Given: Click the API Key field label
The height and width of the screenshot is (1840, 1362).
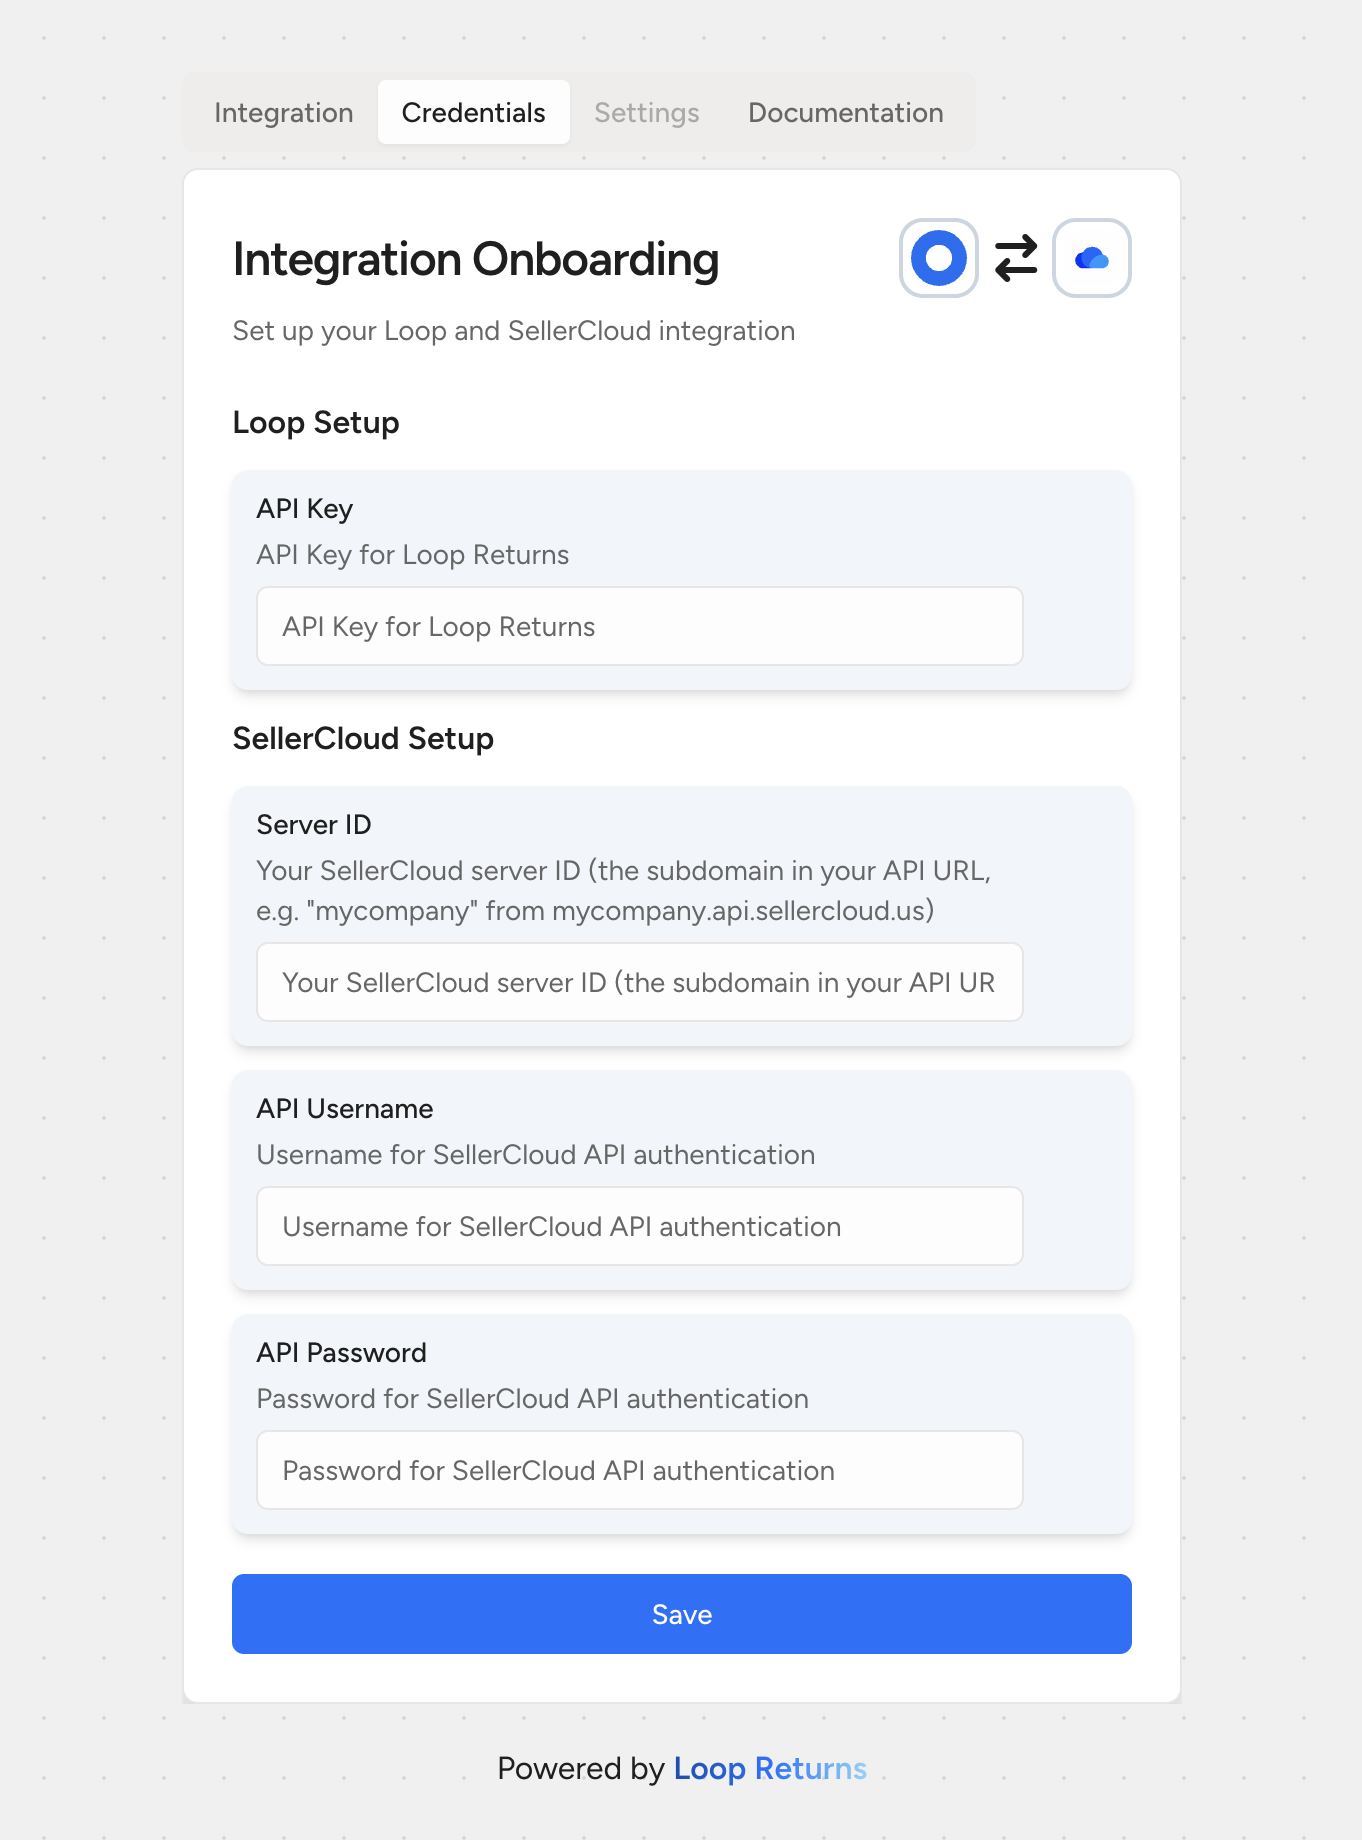Looking at the screenshot, I should (305, 509).
